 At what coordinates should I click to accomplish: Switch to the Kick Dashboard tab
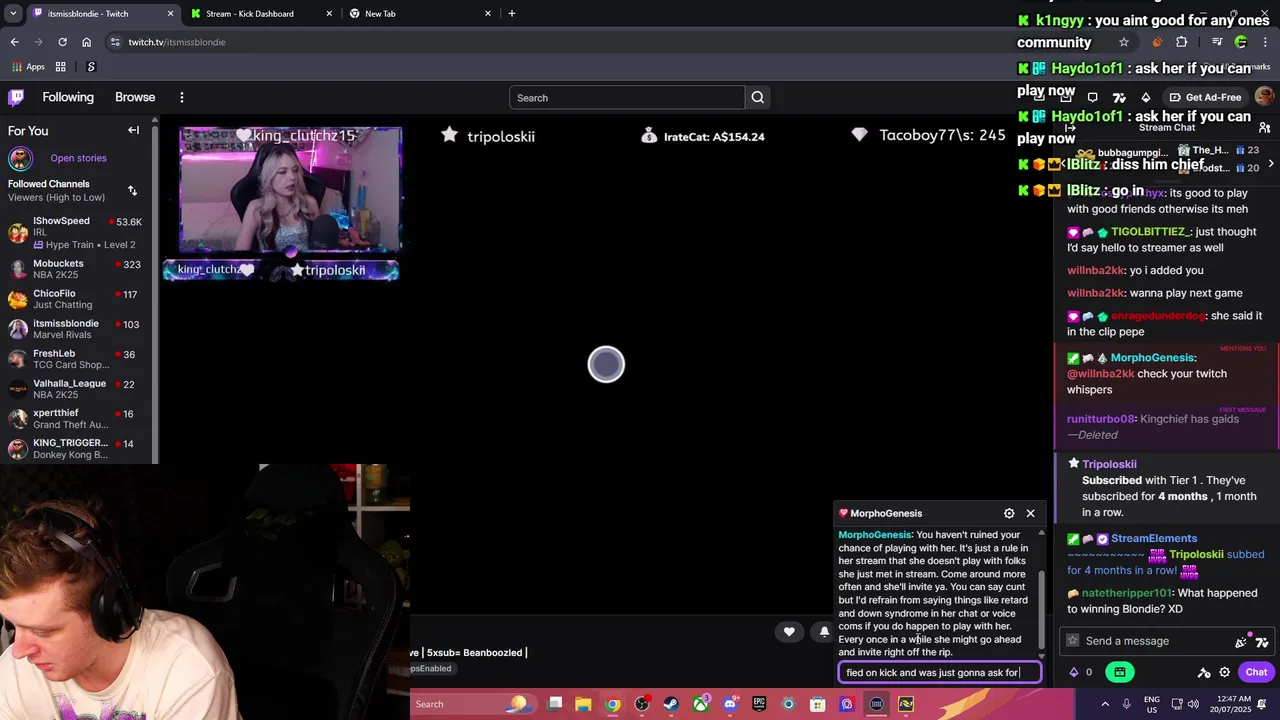click(260, 14)
